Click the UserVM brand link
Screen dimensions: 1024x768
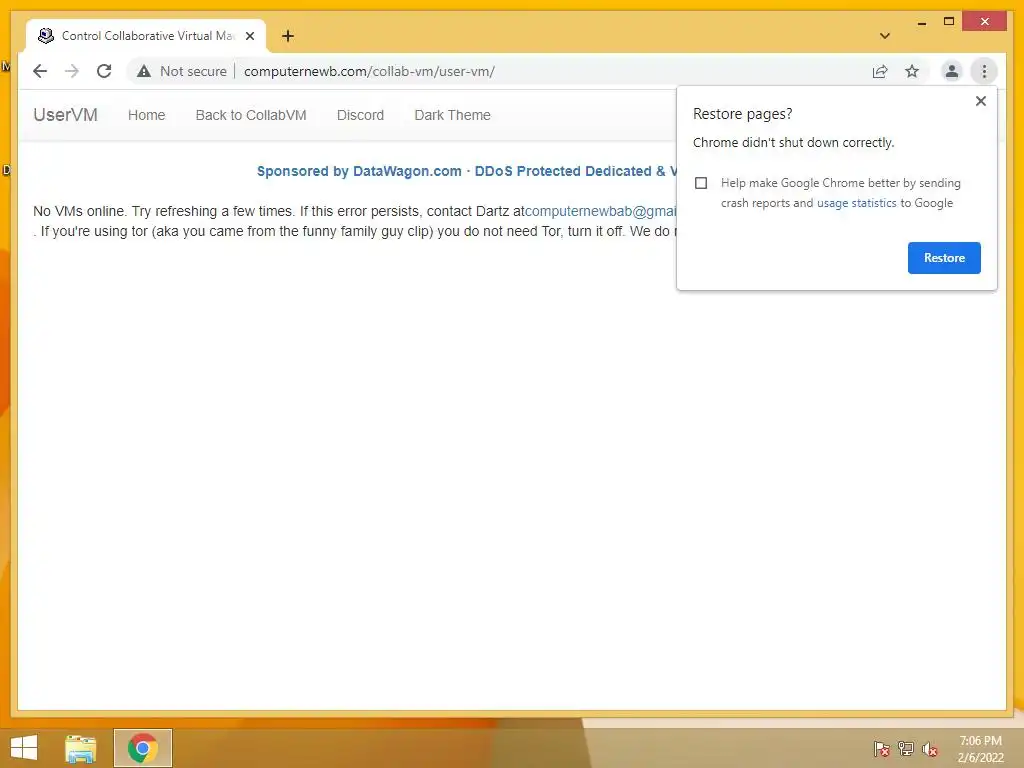(65, 115)
